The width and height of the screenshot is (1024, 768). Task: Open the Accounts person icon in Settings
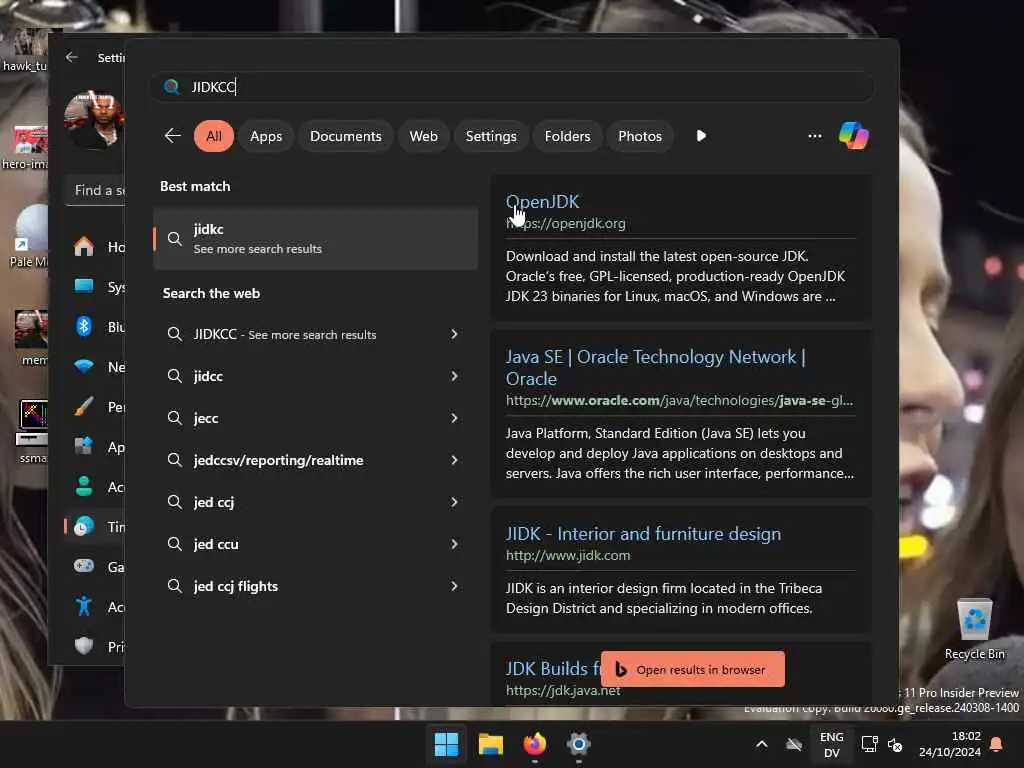pyautogui.click(x=84, y=487)
